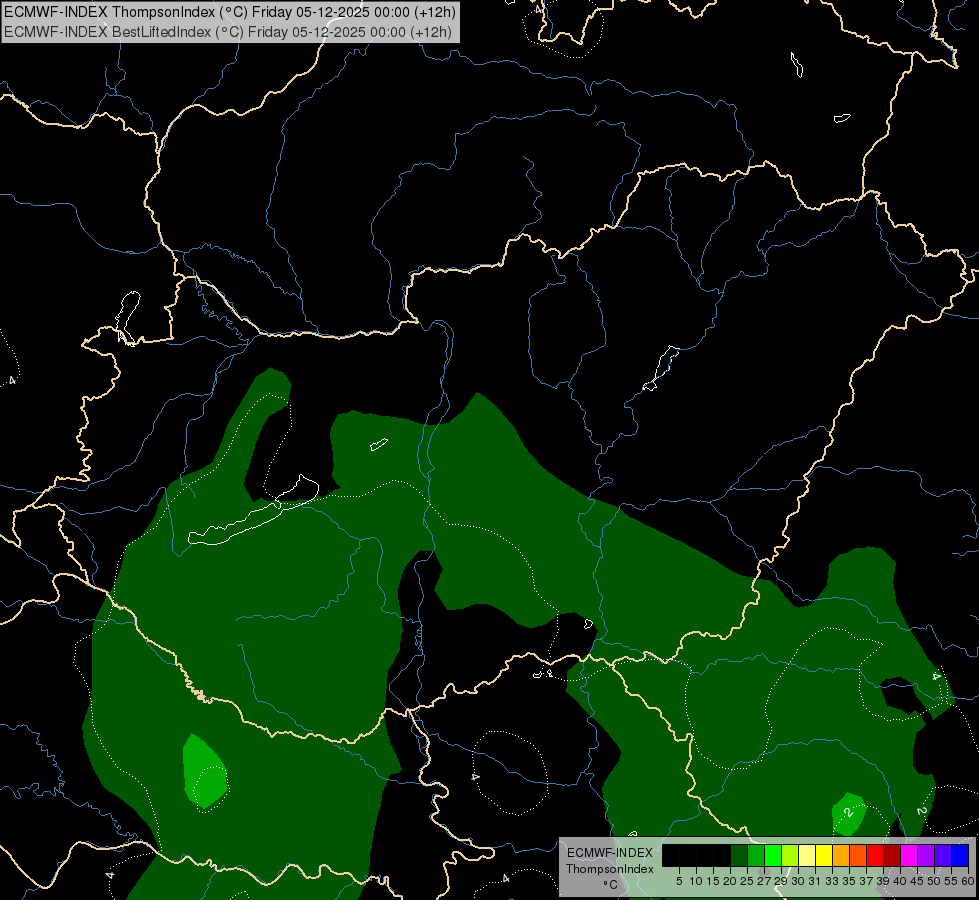Select the lime 29-30 legend swatch
The height and width of the screenshot is (900, 979).
click(x=790, y=855)
